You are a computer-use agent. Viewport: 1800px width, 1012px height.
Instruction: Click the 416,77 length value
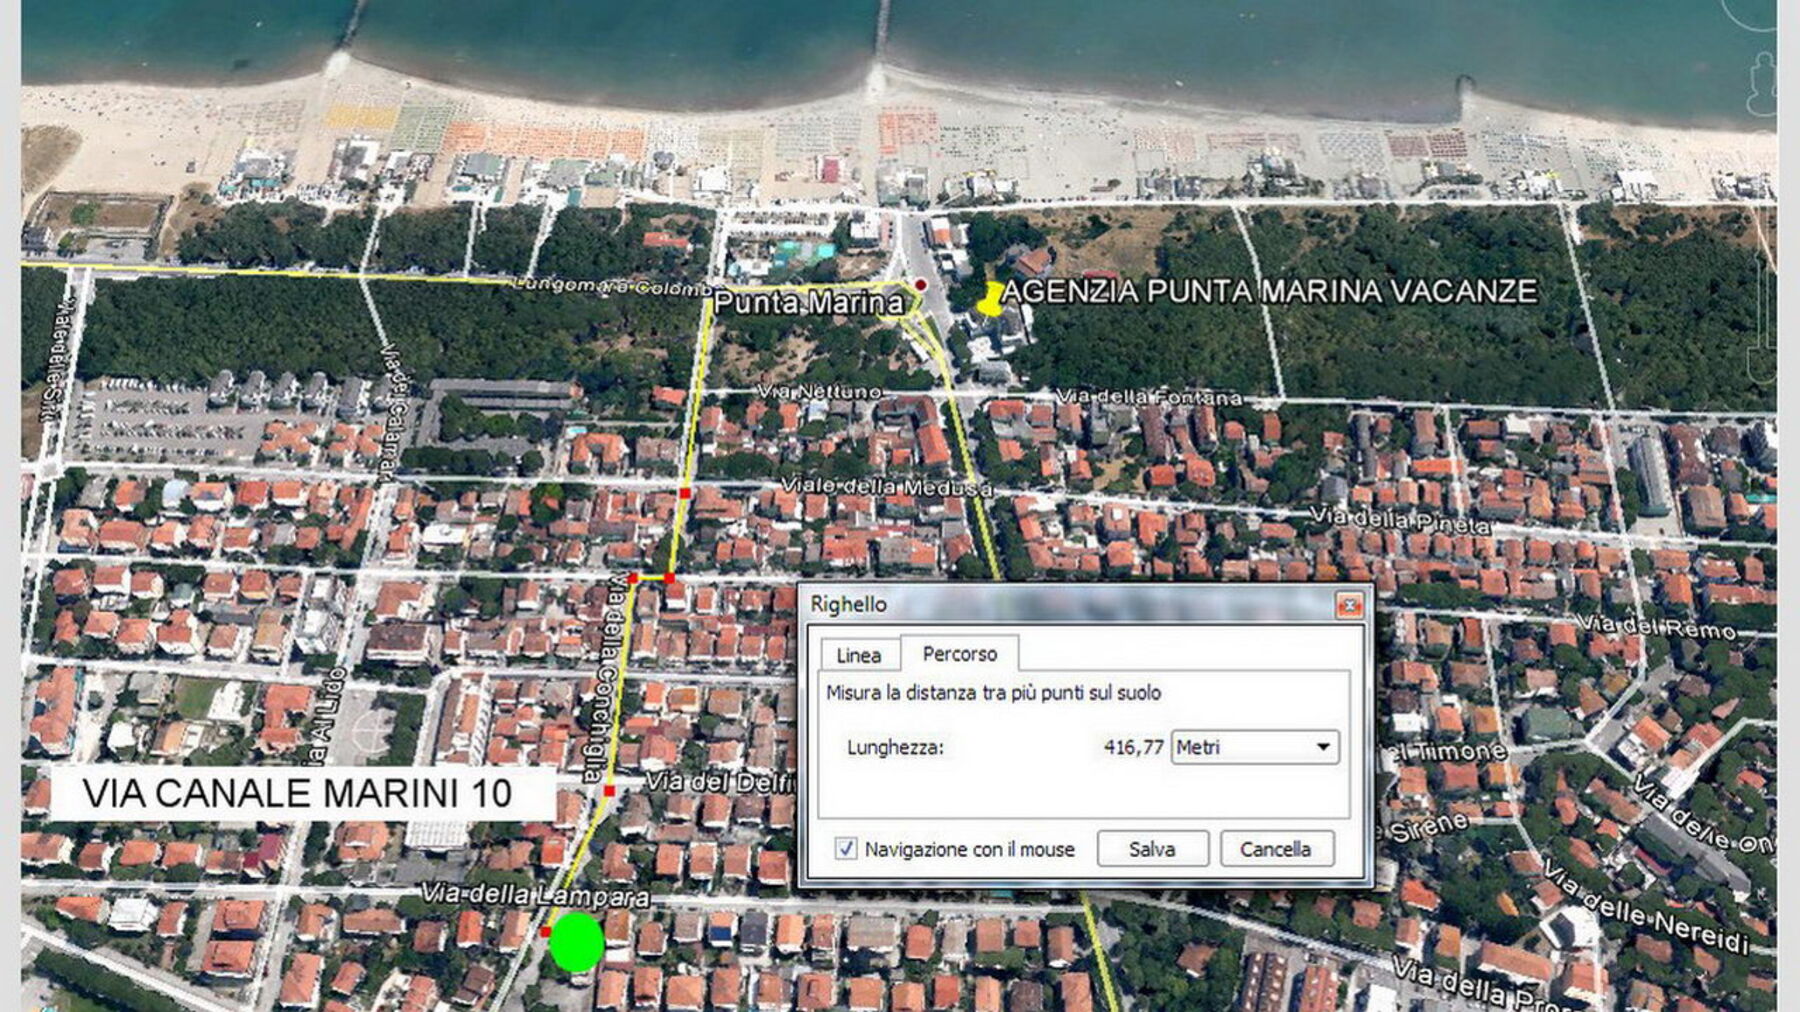[1133, 747]
